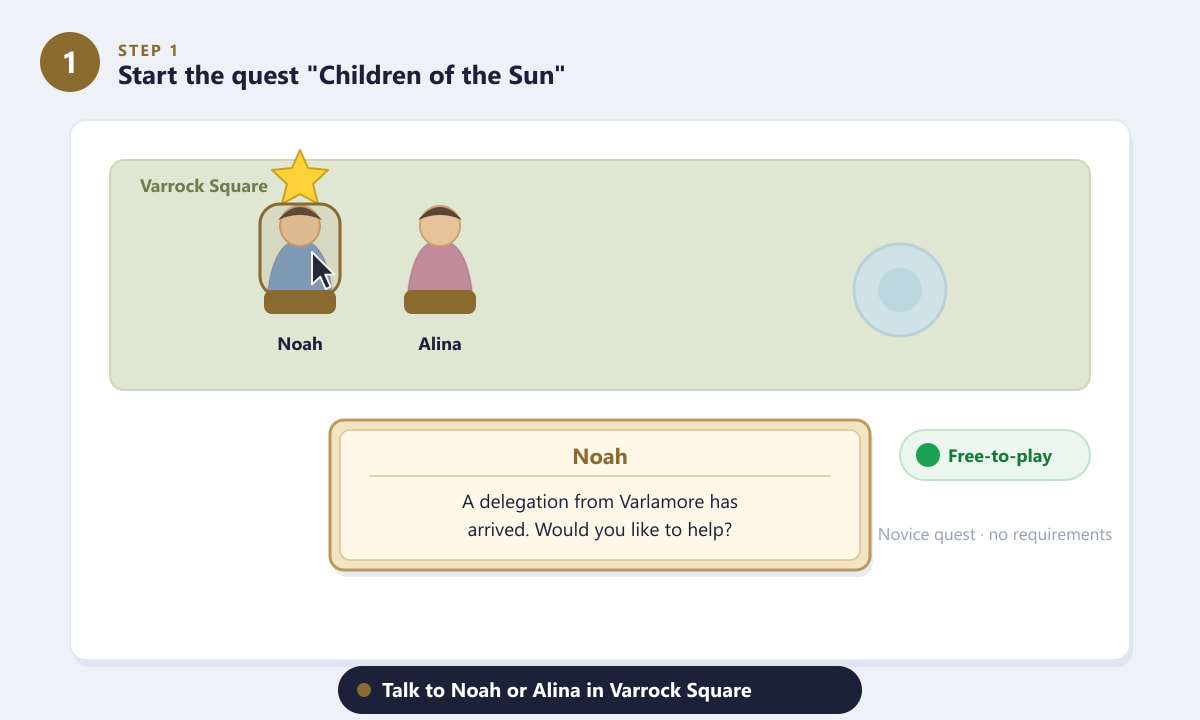
Task: Click the green dot in Free-to-play badge
Action: tap(928, 456)
